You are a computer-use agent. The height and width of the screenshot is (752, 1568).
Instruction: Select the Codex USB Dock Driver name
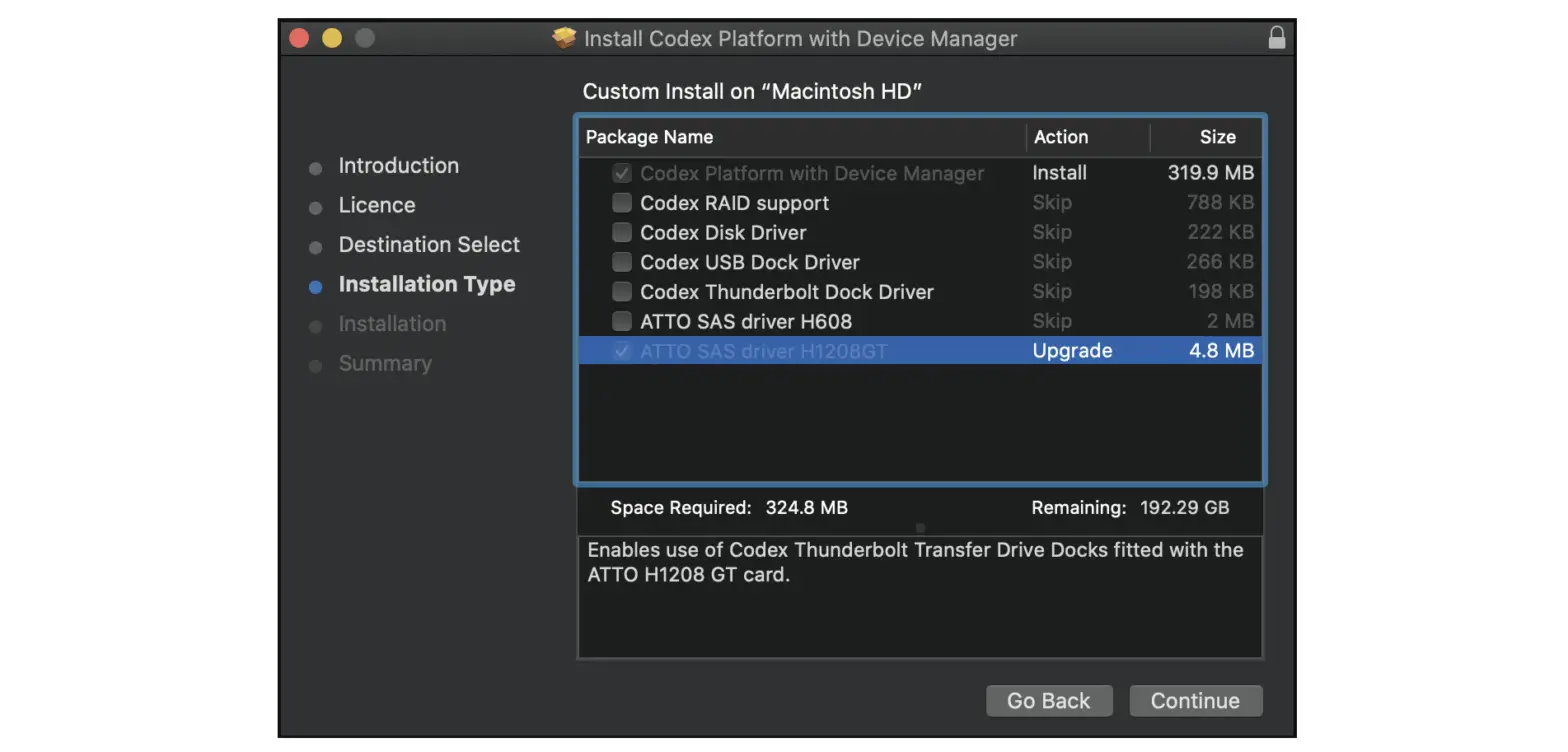pyautogui.click(x=750, y=262)
